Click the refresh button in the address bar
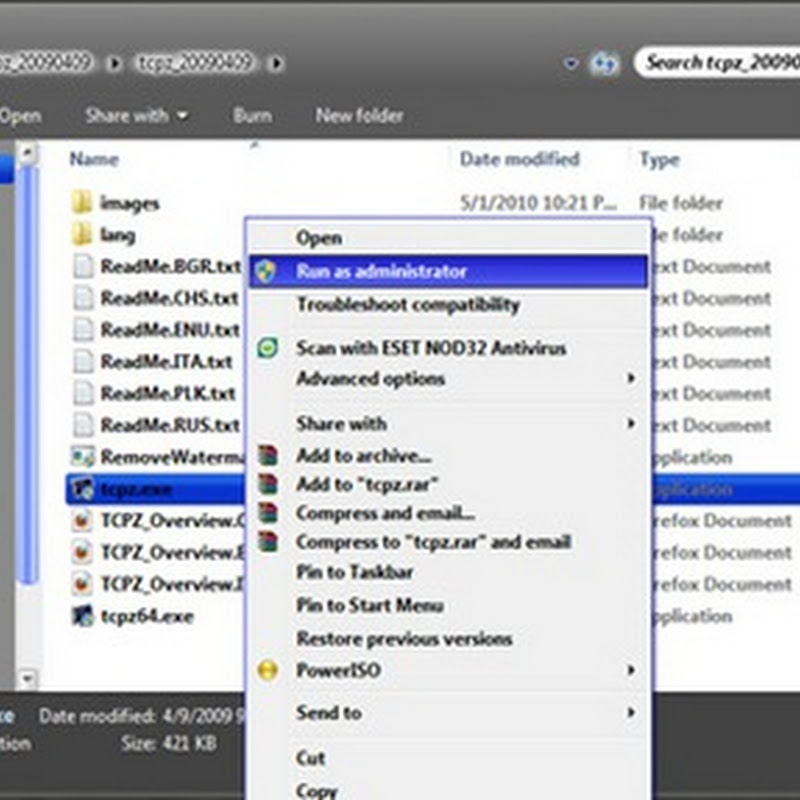Image resolution: width=800 pixels, height=800 pixels. coord(604,63)
